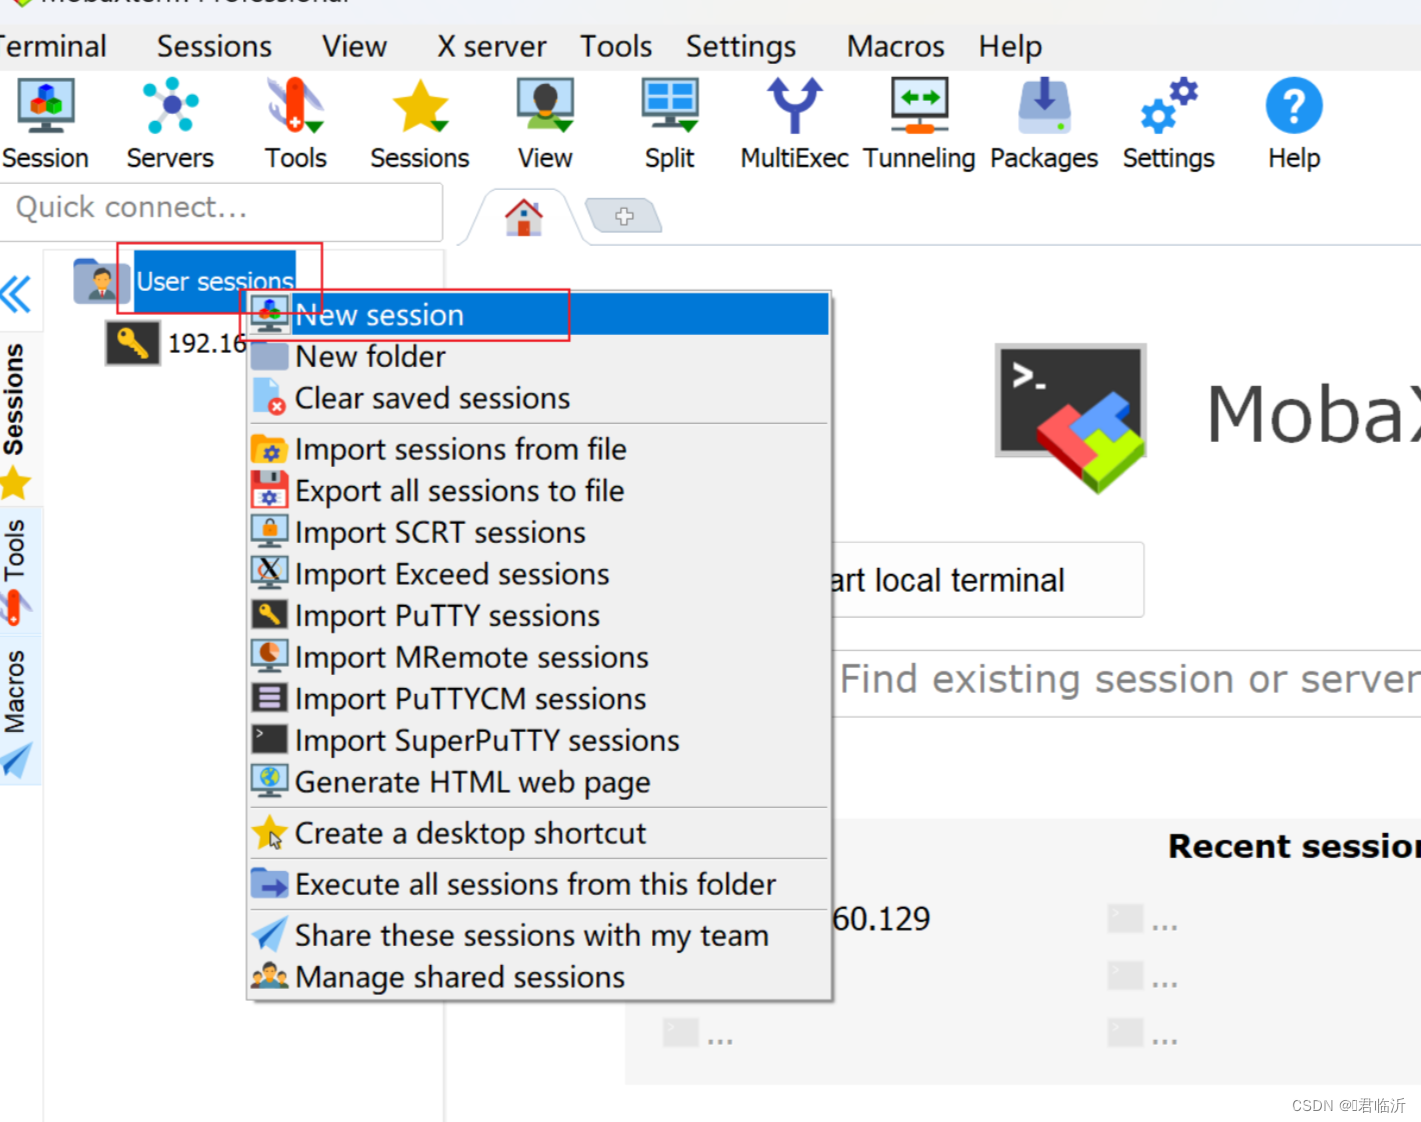Viewport: 1421px width, 1122px height.
Task: Click the MobaXterm logo image
Action: click(1071, 418)
